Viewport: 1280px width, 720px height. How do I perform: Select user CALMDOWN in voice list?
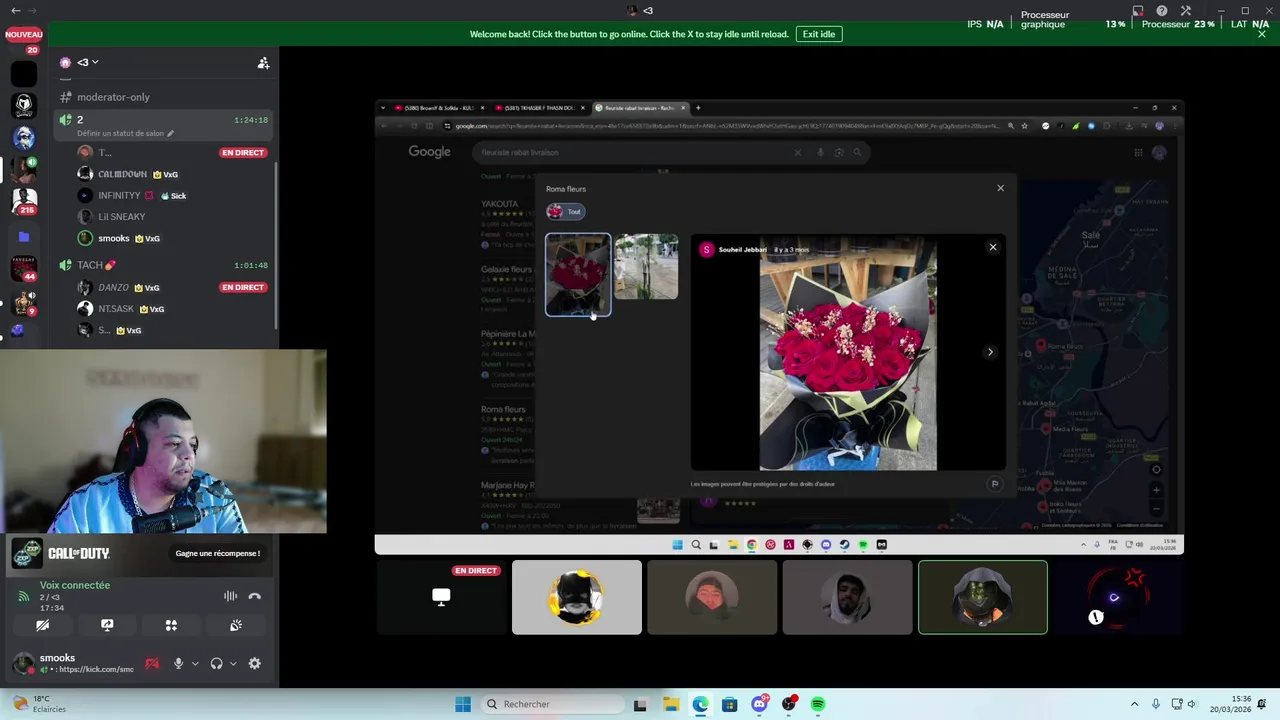(x=122, y=174)
